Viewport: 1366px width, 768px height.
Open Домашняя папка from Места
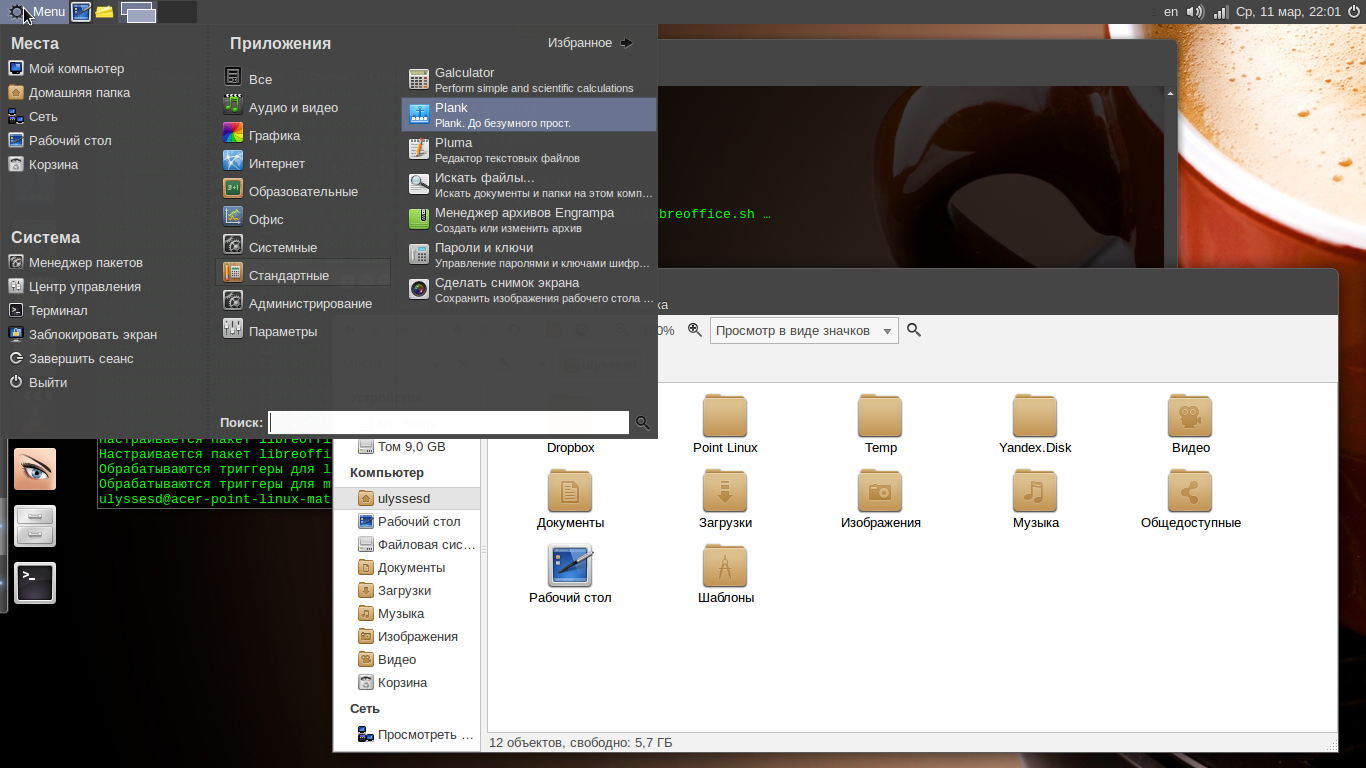point(69,93)
